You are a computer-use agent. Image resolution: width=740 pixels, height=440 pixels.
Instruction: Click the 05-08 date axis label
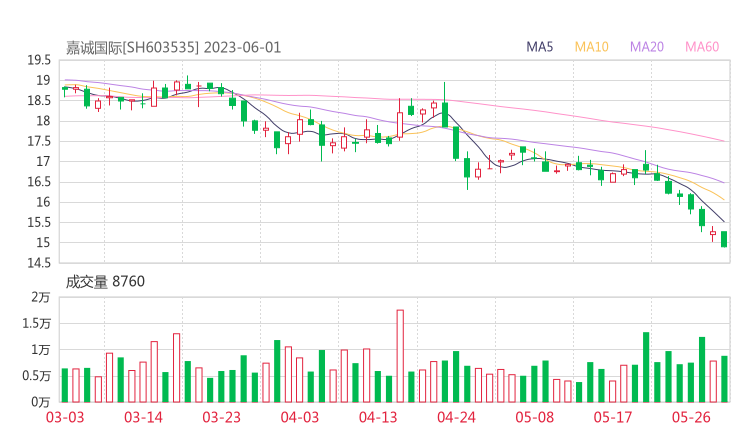[x=535, y=417]
